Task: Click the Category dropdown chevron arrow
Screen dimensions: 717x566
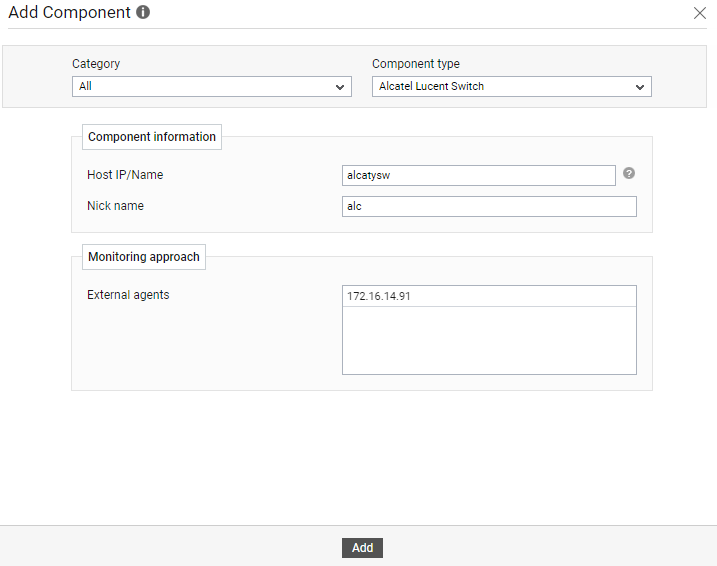Action: click(340, 87)
